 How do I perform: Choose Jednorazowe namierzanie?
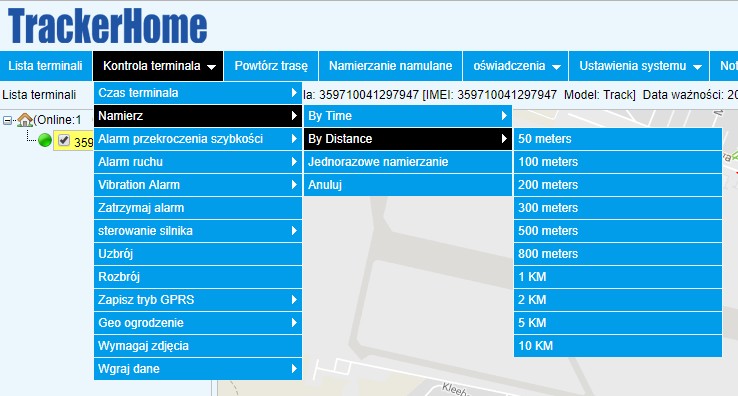pos(408,162)
